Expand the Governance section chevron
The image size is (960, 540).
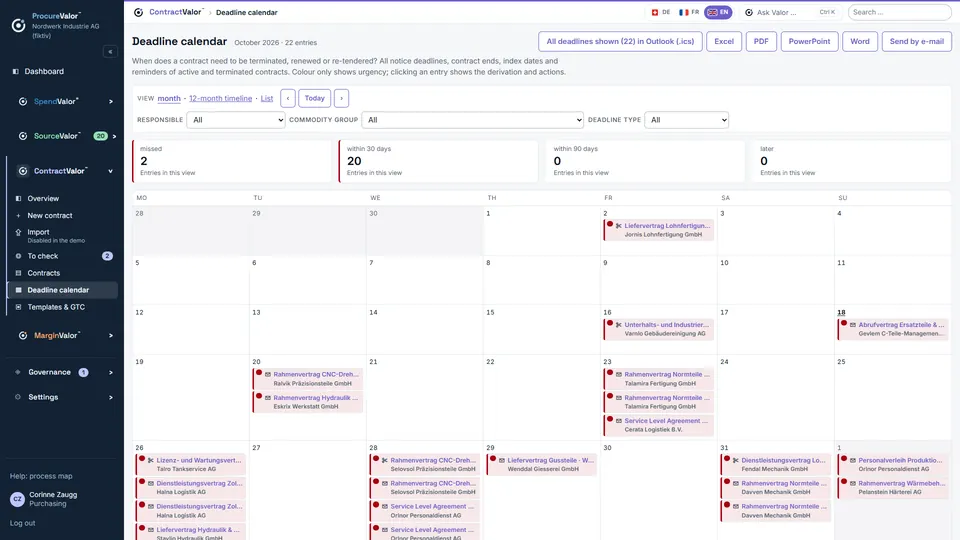click(x=111, y=372)
